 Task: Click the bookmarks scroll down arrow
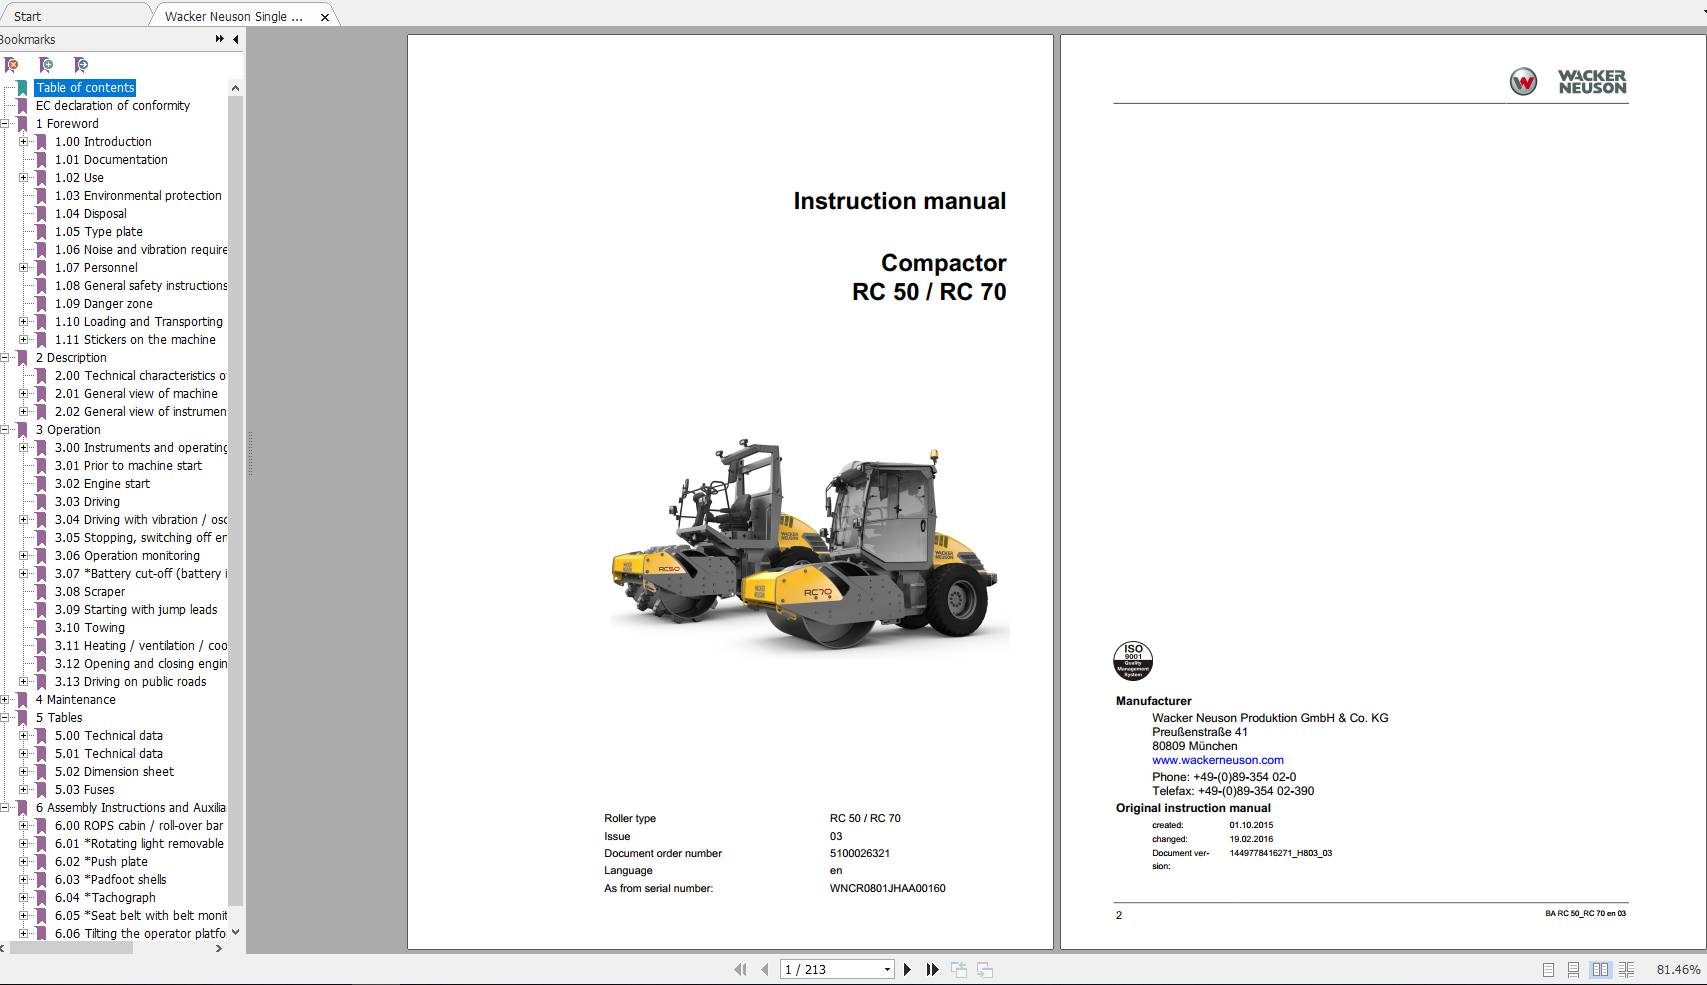tap(235, 932)
